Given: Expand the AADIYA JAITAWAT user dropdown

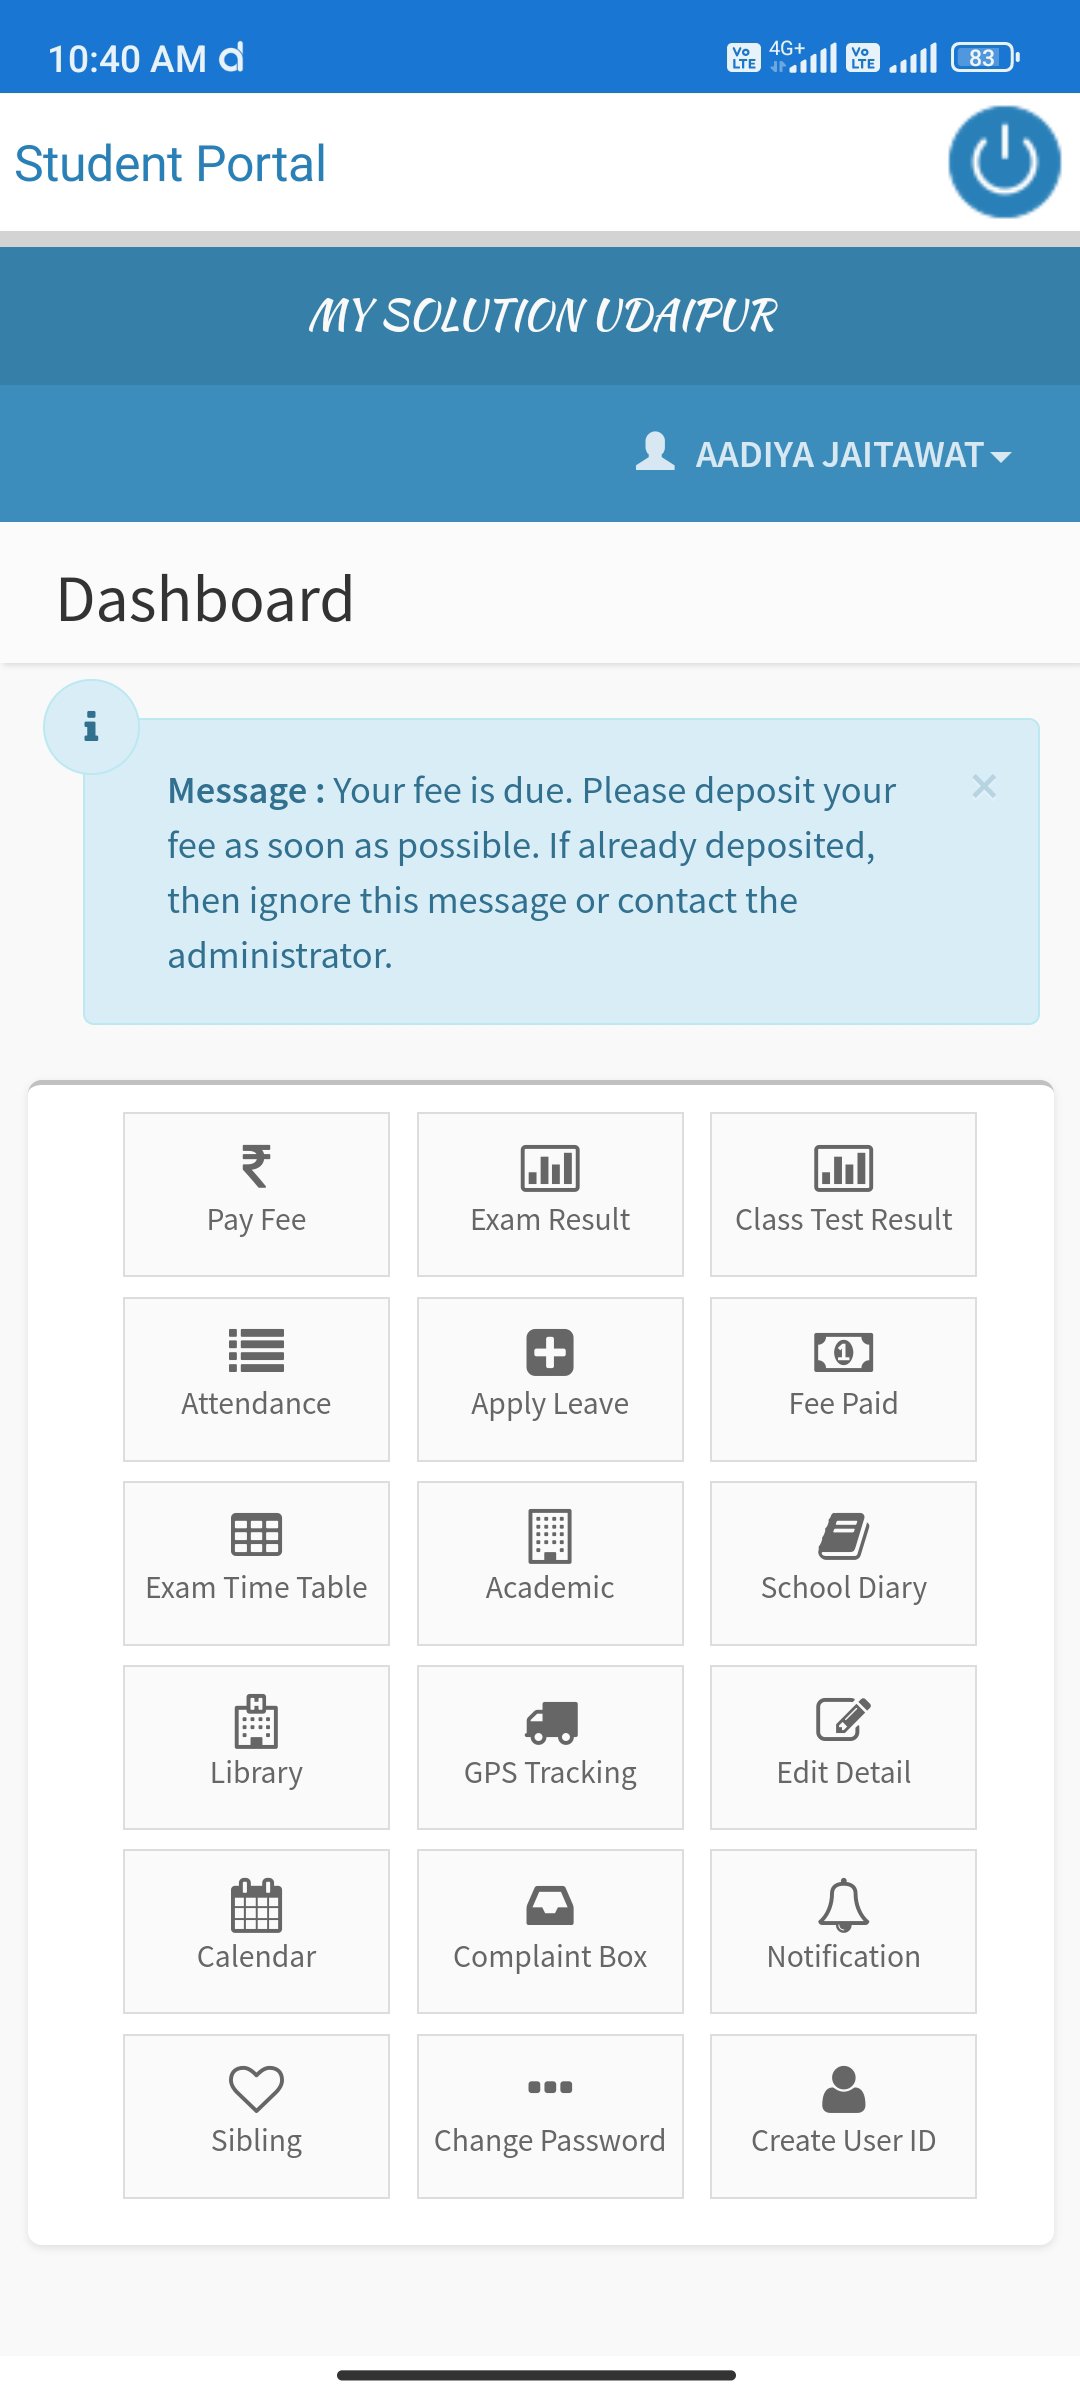Looking at the screenshot, I should pos(824,455).
